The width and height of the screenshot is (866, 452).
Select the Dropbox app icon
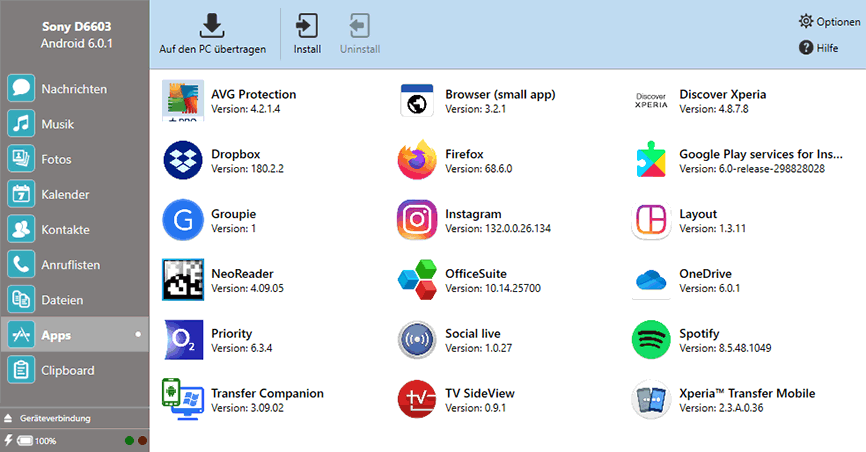[x=183, y=160]
